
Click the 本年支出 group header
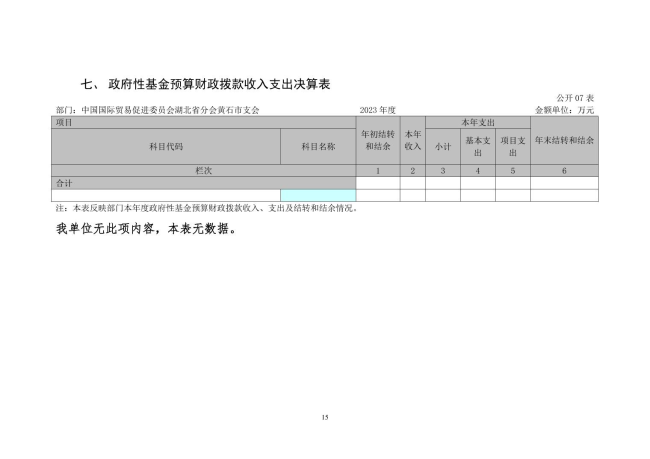tap(478, 122)
